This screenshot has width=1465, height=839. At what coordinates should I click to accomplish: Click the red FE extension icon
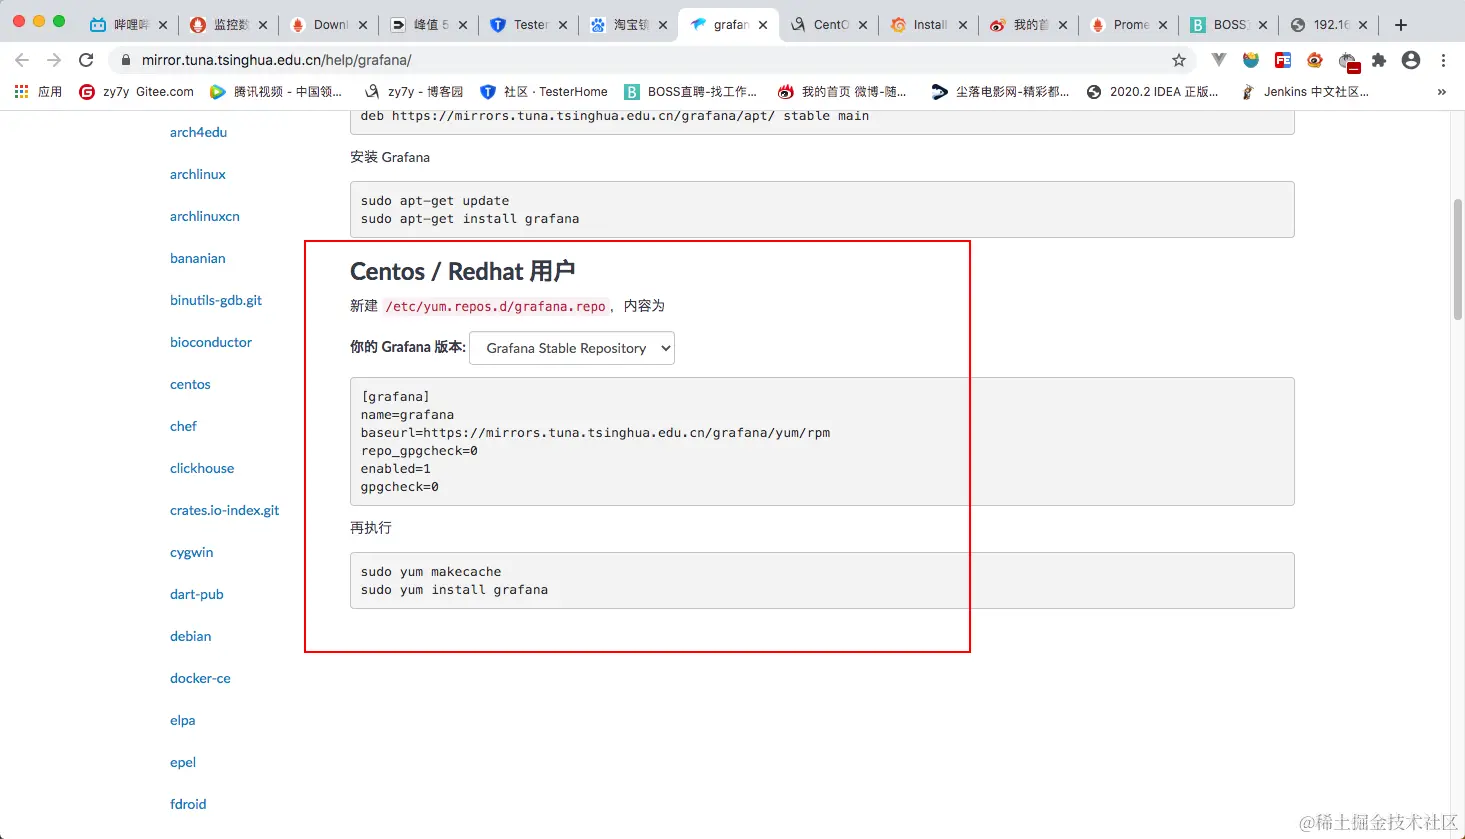(x=1283, y=60)
